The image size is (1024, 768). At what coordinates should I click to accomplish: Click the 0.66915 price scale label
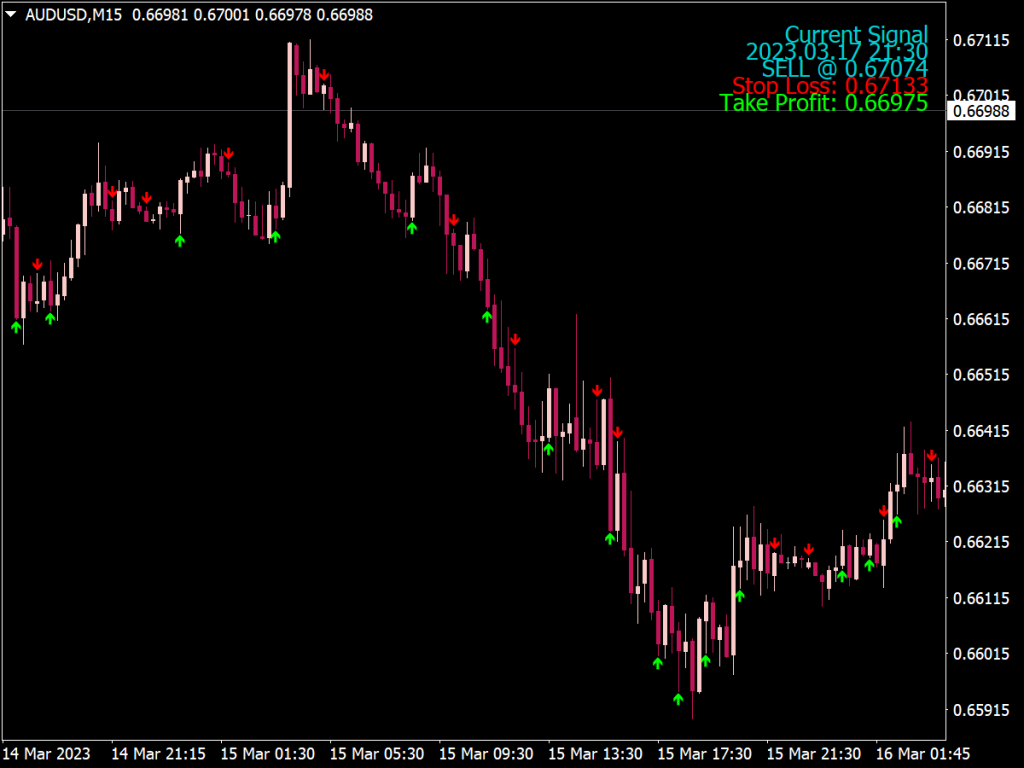click(981, 152)
